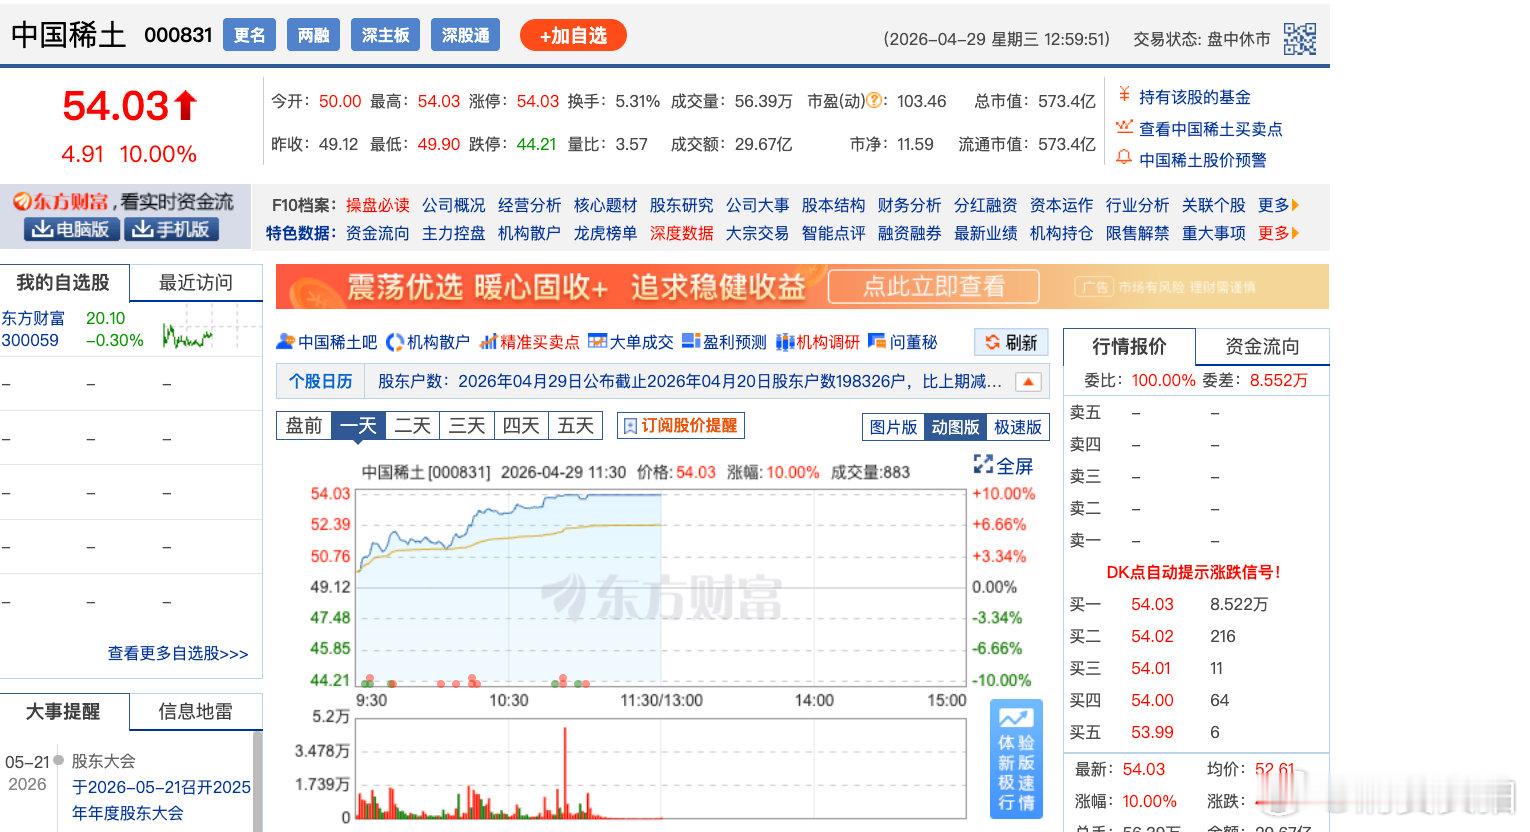Click 东方财富 300059 watchlist row
This screenshot has height=832, width=1530.
(130, 329)
